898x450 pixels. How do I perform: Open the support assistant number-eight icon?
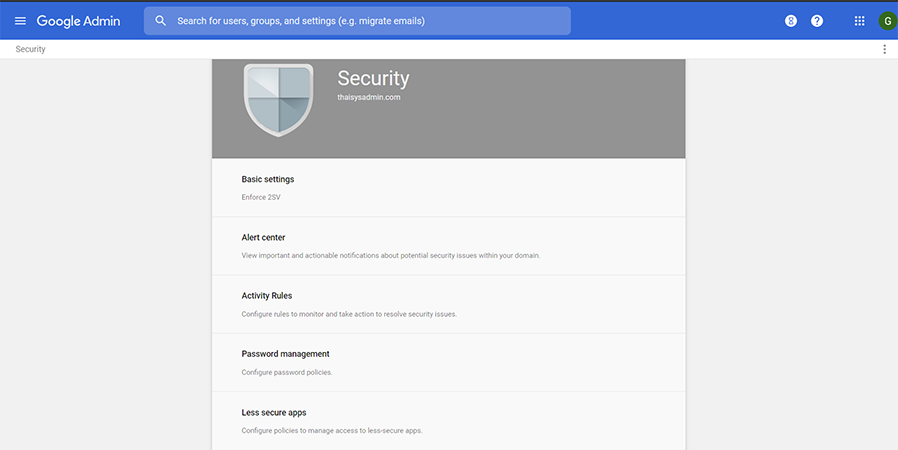[791, 21]
